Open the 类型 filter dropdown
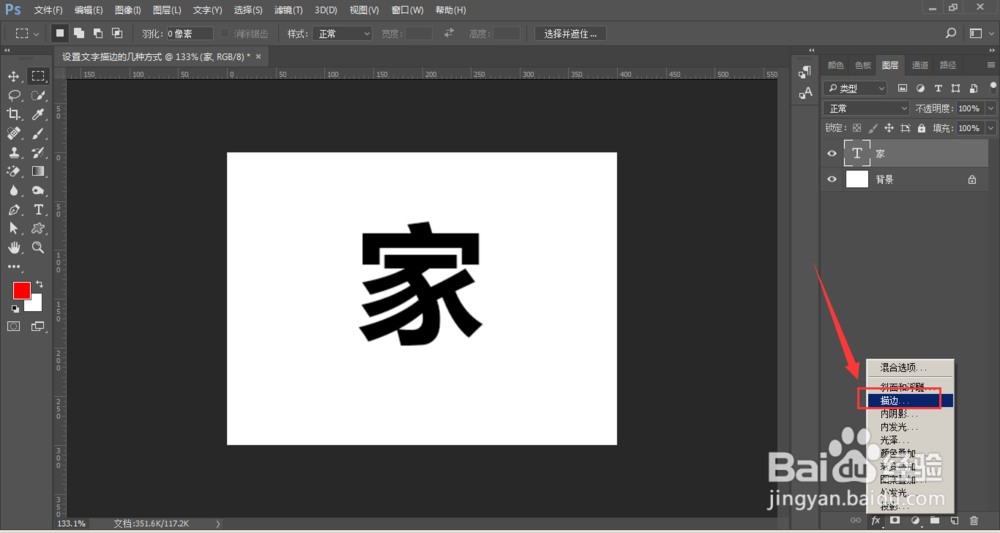Viewport: 1000px width, 533px height. click(x=855, y=88)
